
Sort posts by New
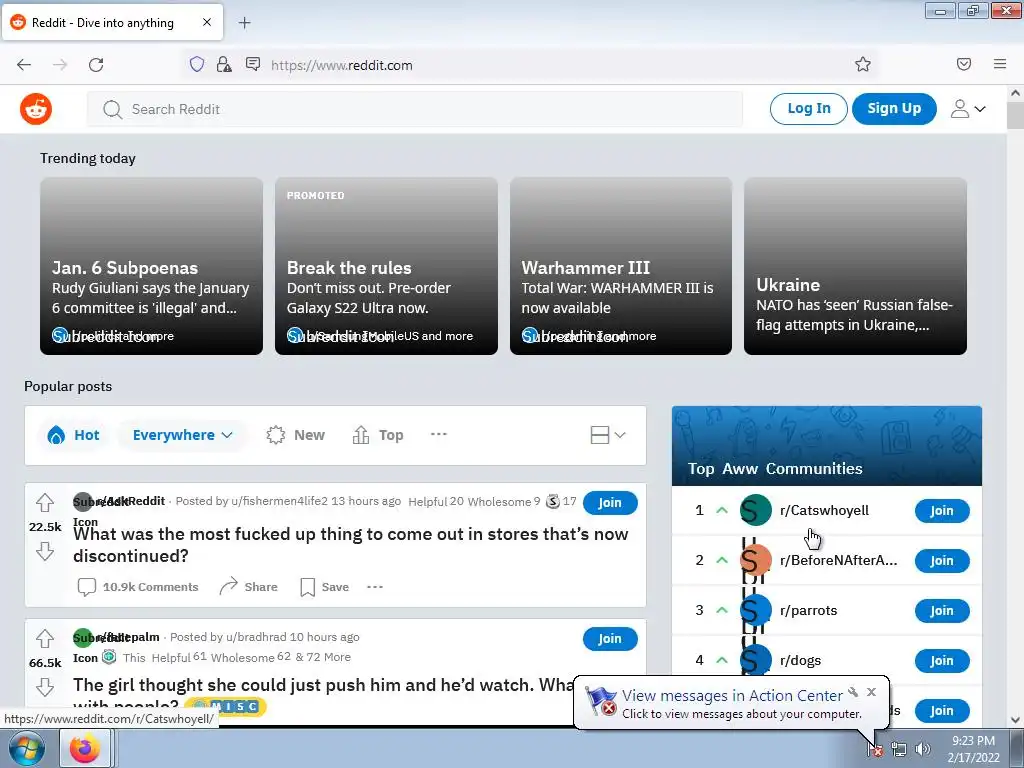[x=296, y=435]
